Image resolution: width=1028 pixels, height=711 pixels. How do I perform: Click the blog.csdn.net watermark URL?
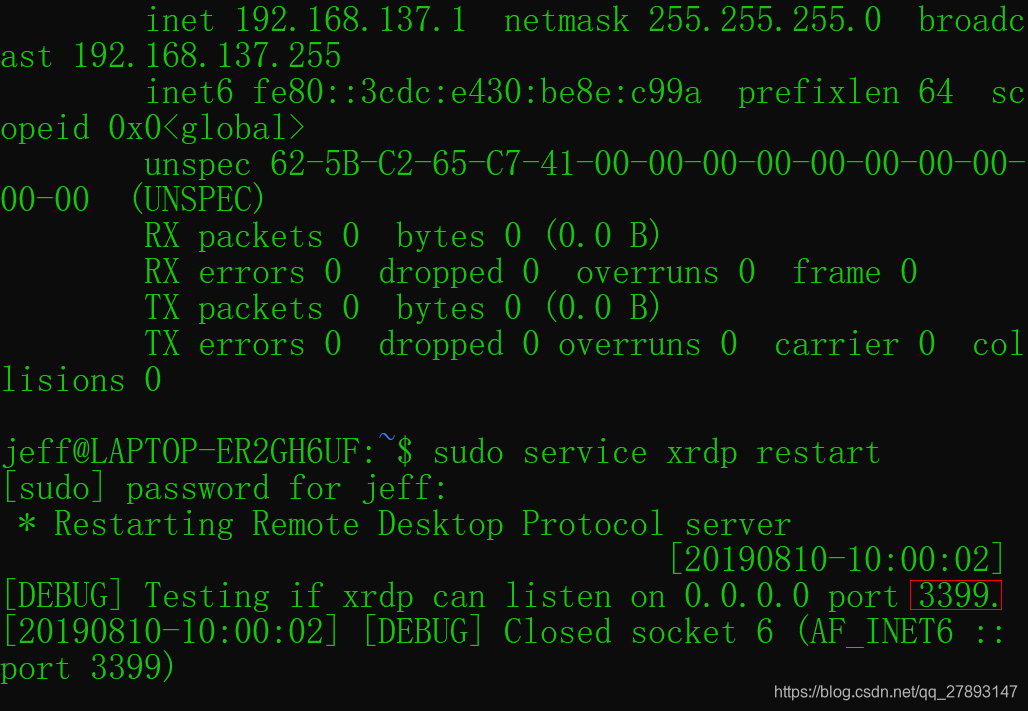coord(895,692)
